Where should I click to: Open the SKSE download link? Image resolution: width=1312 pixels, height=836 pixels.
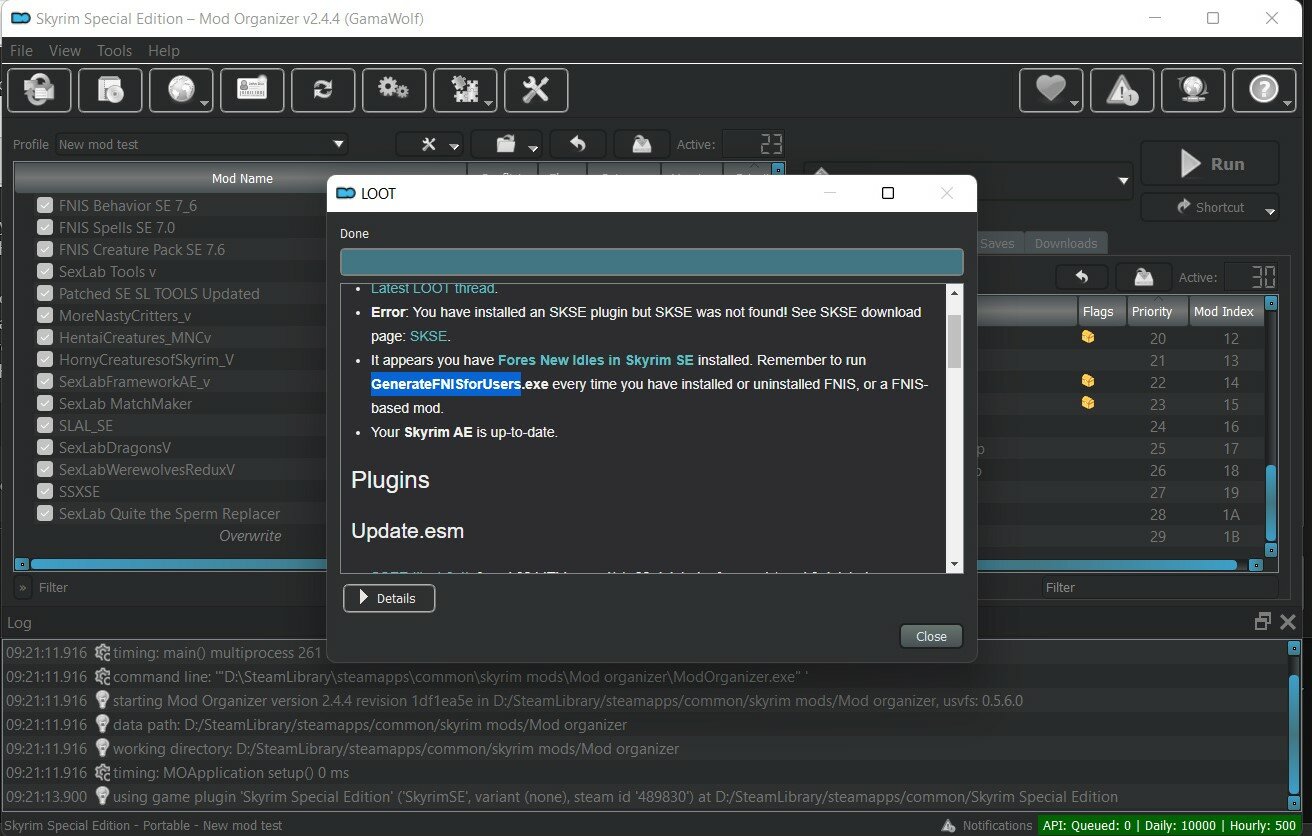pos(429,336)
